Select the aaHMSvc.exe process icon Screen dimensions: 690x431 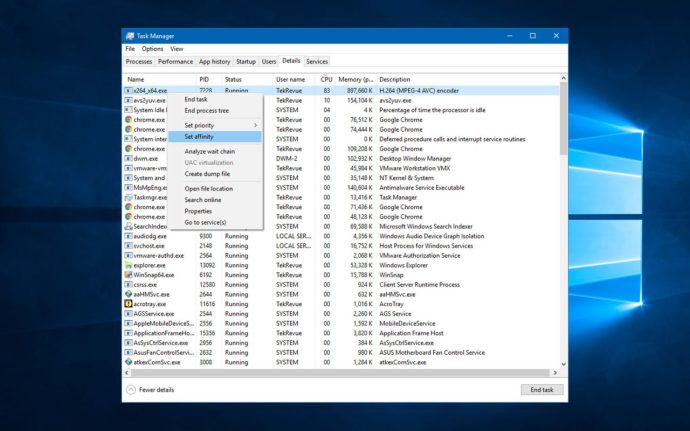(x=128, y=294)
